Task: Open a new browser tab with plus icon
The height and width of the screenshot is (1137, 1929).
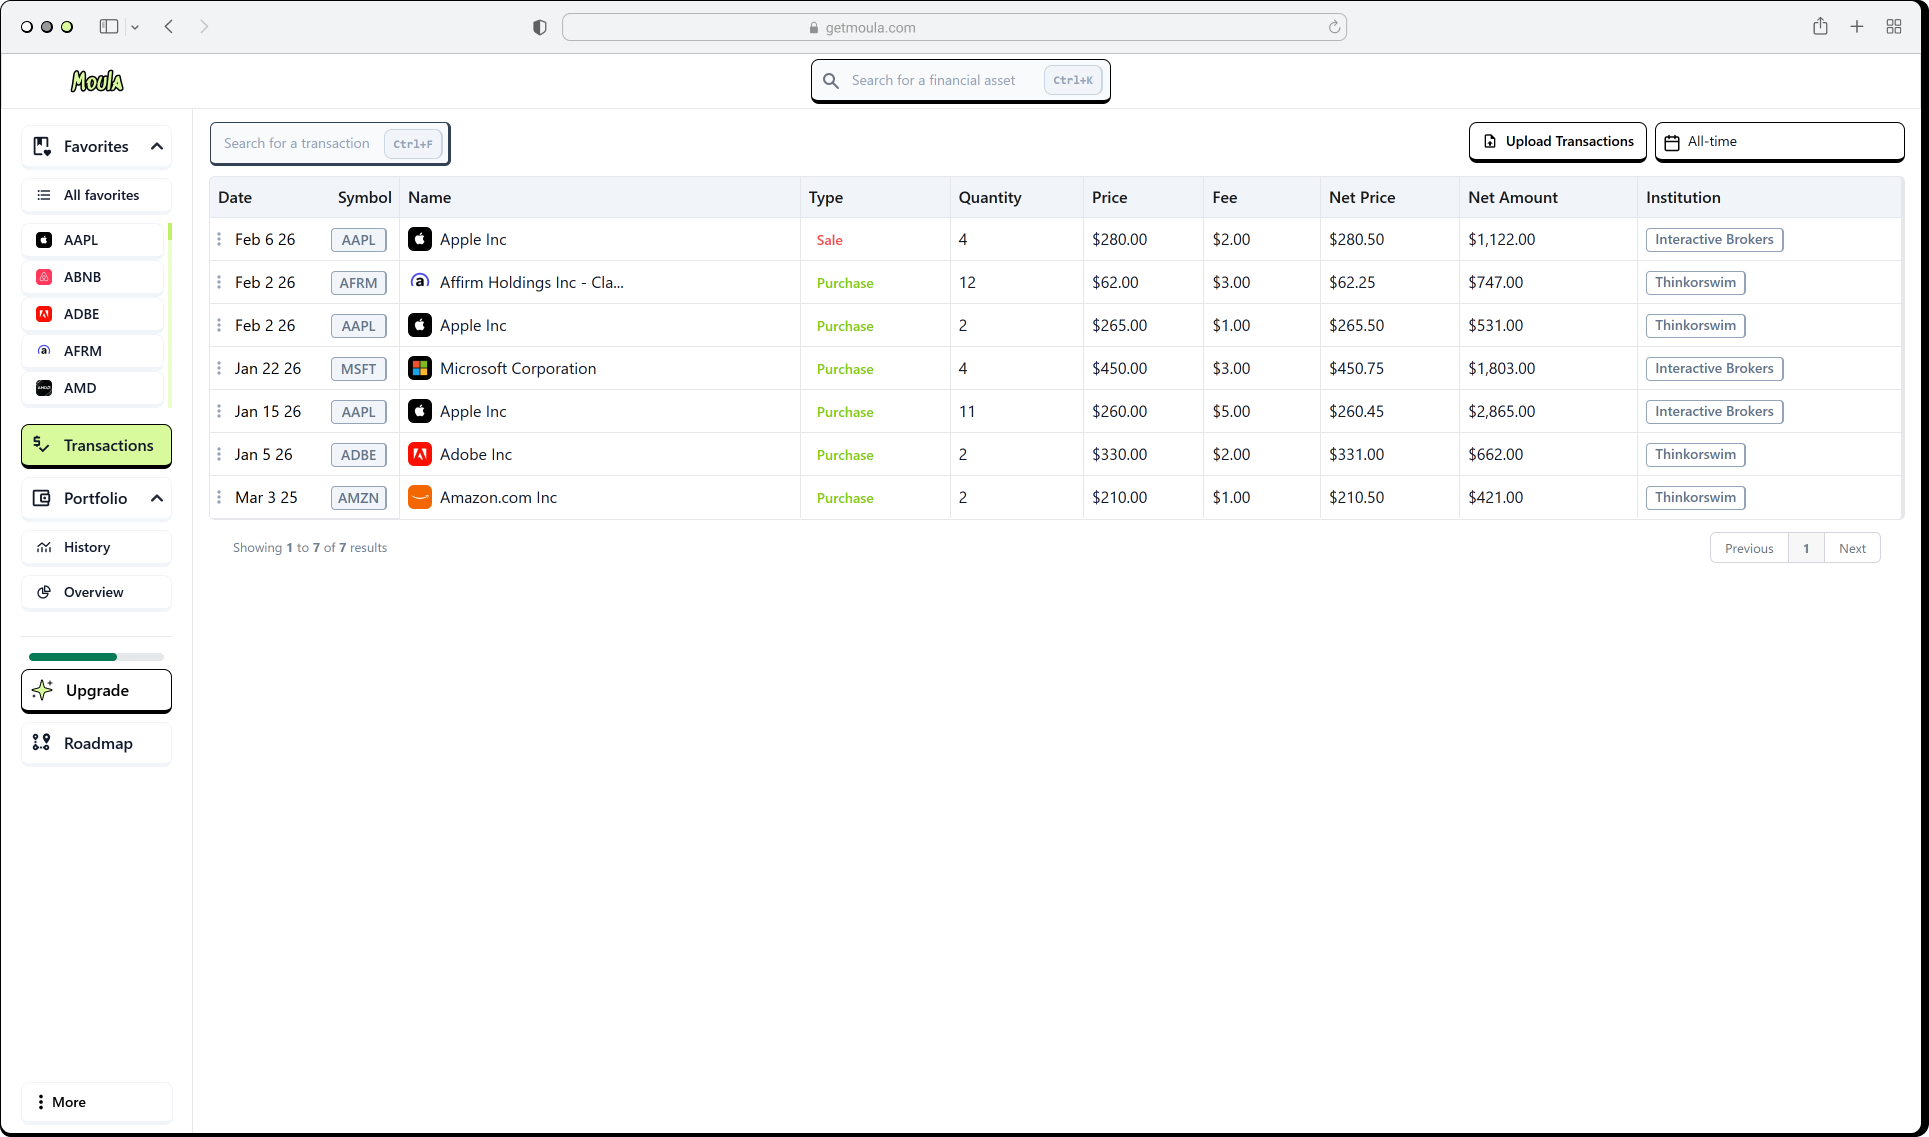Action: (1857, 27)
